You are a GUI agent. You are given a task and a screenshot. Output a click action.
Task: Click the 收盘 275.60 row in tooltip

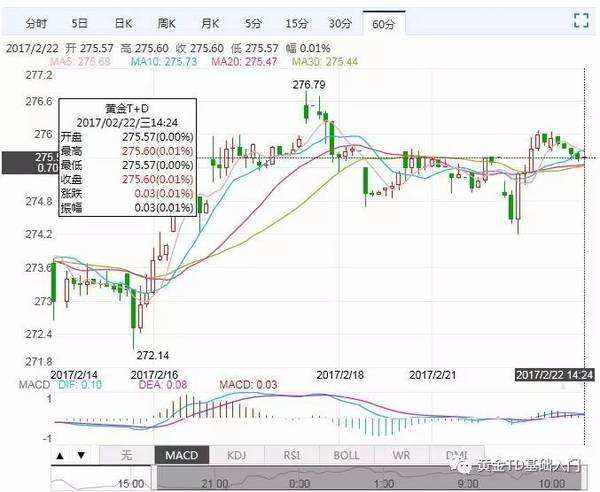[127, 179]
